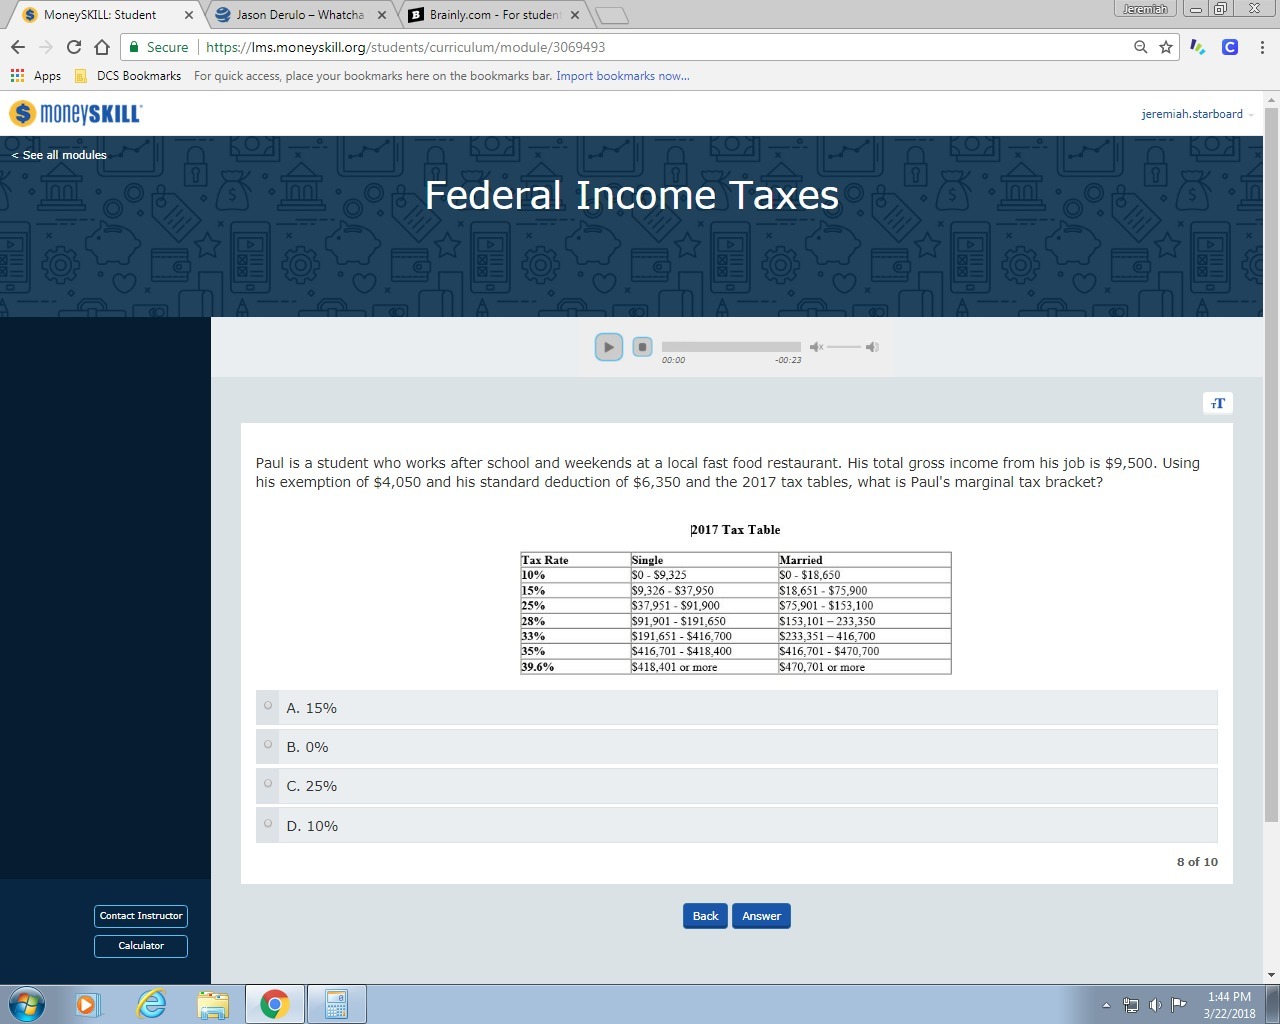The height and width of the screenshot is (1024, 1280).
Task: Open File Explorer from taskbar
Action: pos(213,1004)
